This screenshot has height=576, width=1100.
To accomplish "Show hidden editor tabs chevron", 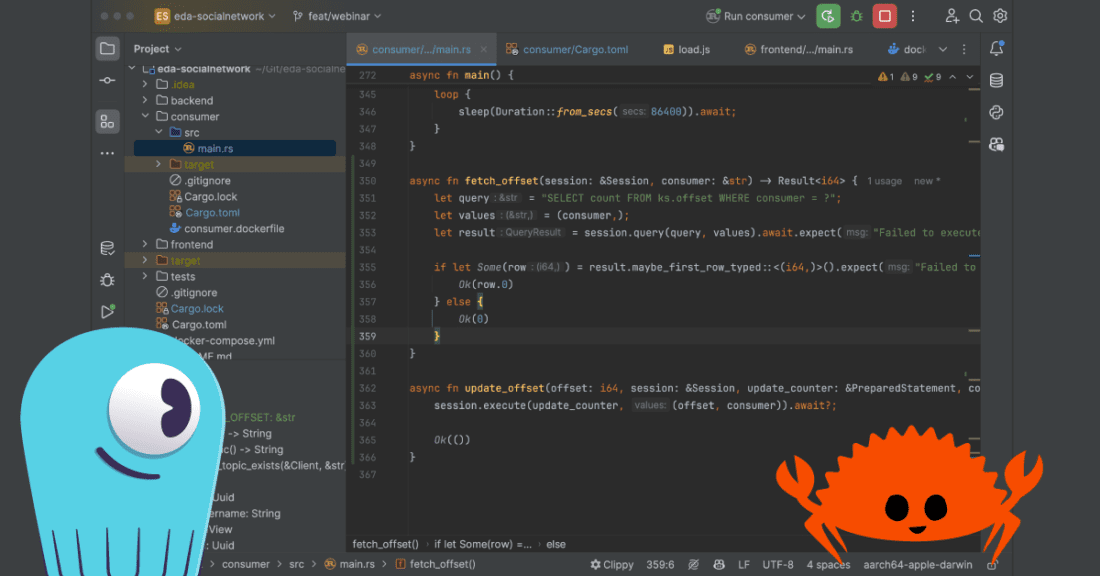I will pos(943,49).
